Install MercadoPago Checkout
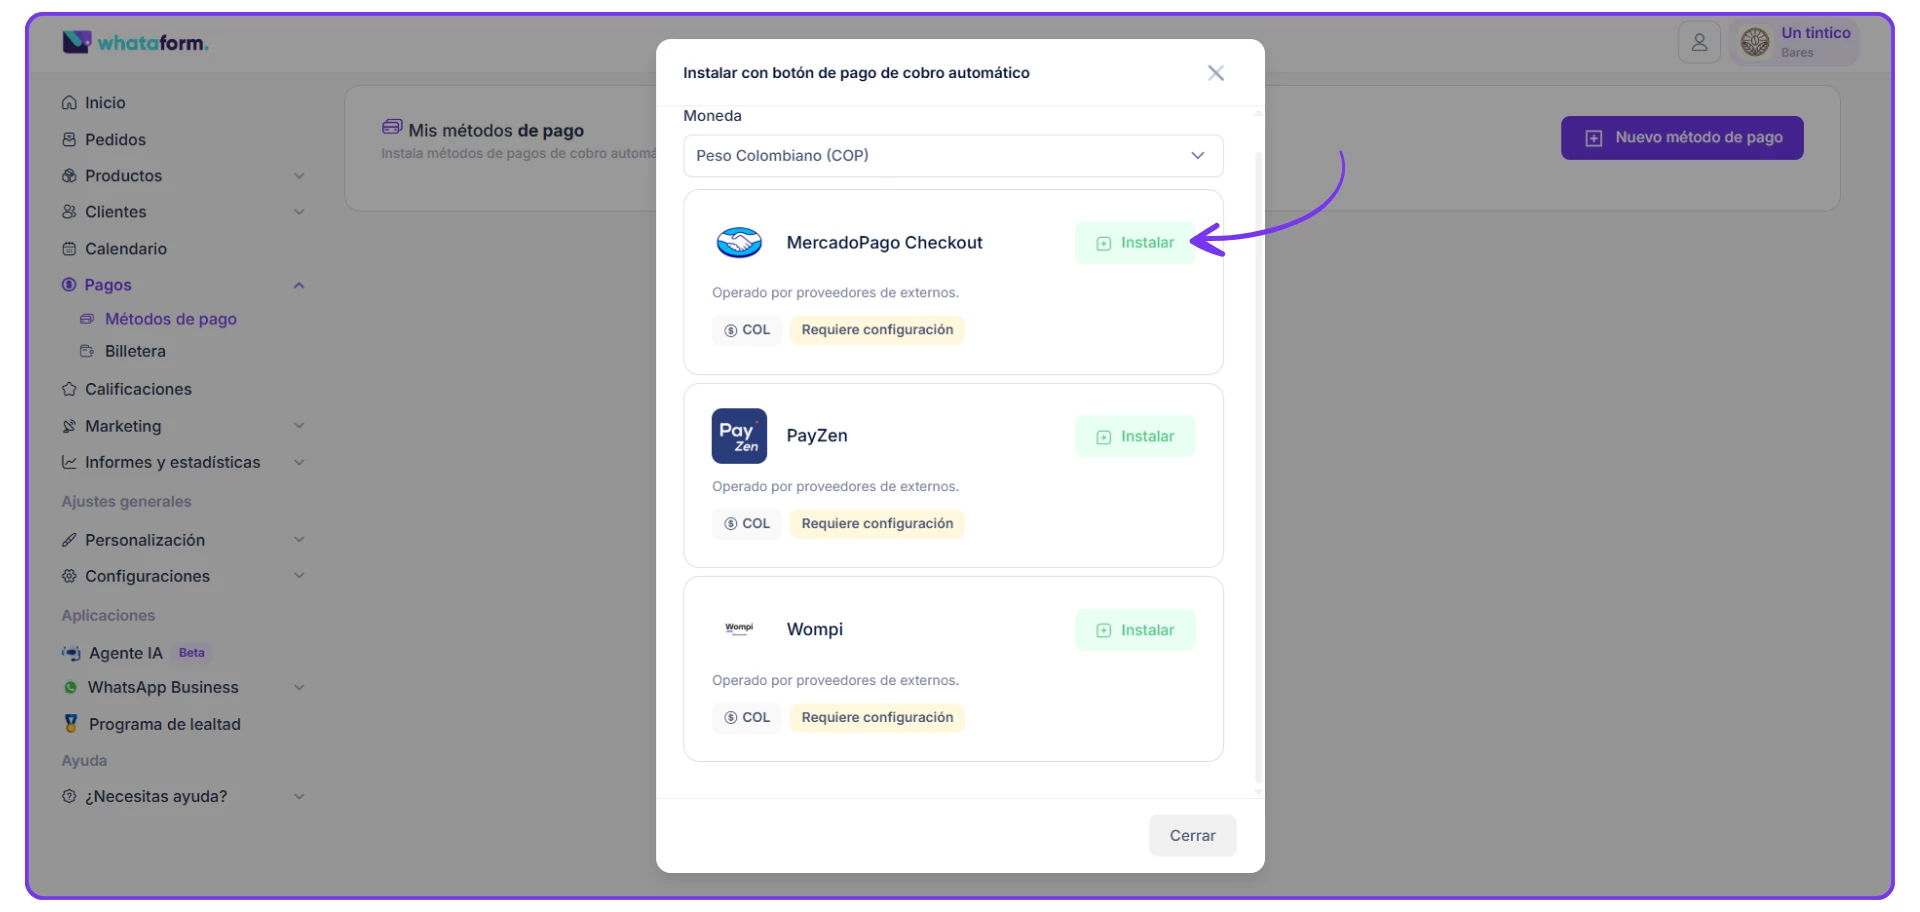1920x912 pixels. tap(1135, 243)
